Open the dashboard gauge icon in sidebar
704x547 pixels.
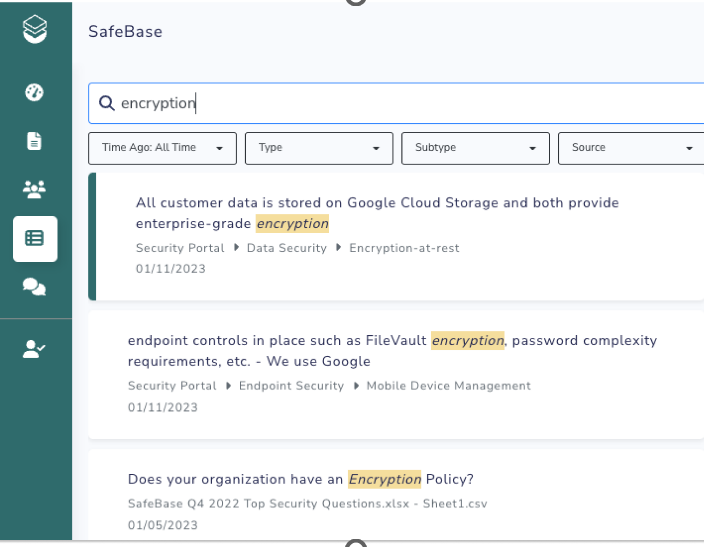[x=35, y=92]
